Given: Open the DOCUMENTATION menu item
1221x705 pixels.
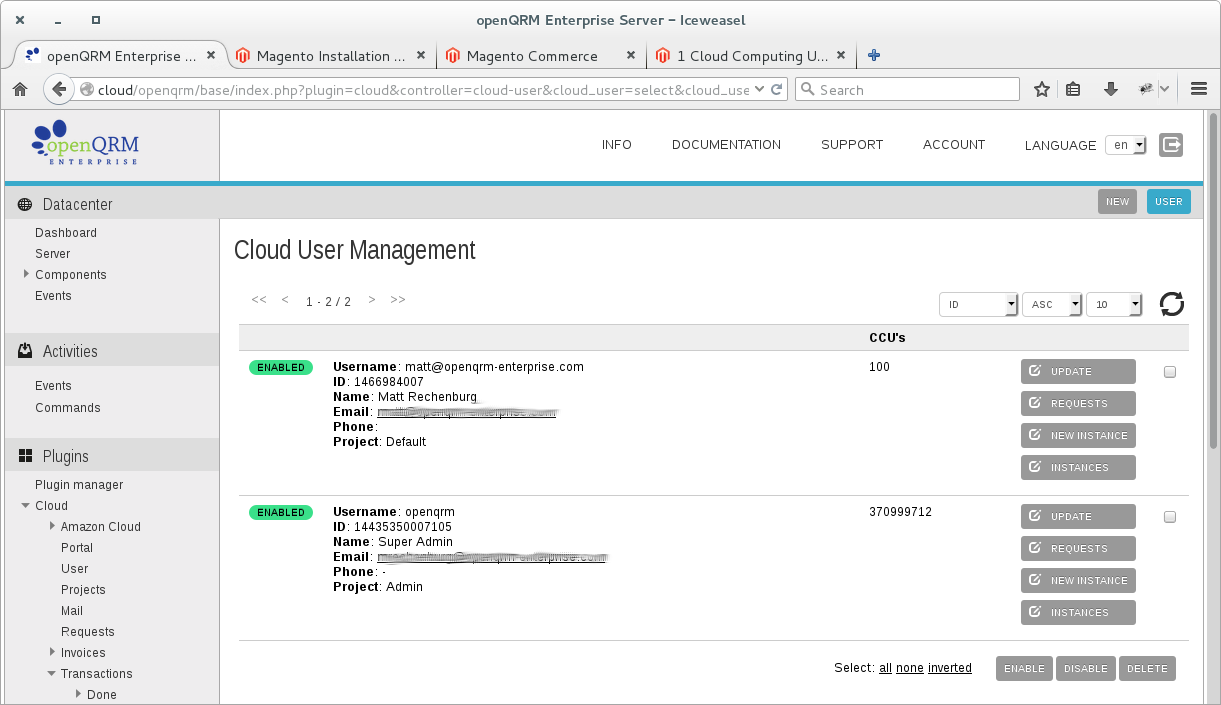Looking at the screenshot, I should tap(726, 145).
